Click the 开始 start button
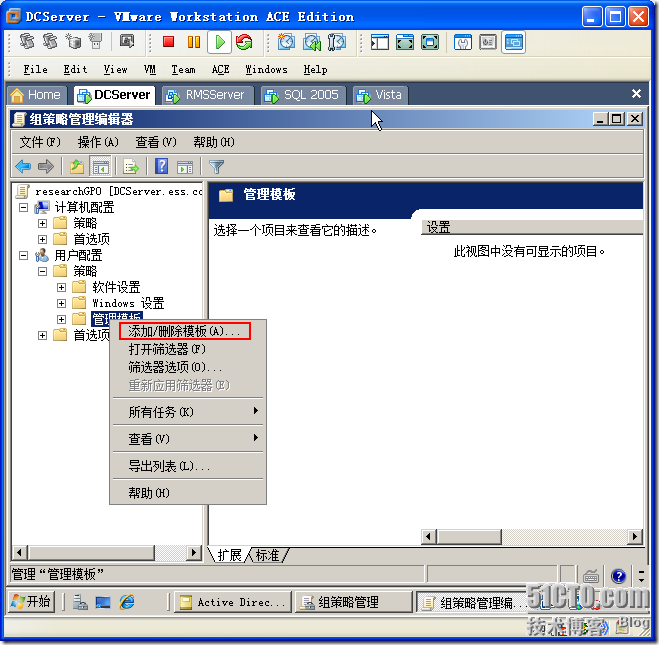Viewport: 659px width, 645px height. (31, 602)
